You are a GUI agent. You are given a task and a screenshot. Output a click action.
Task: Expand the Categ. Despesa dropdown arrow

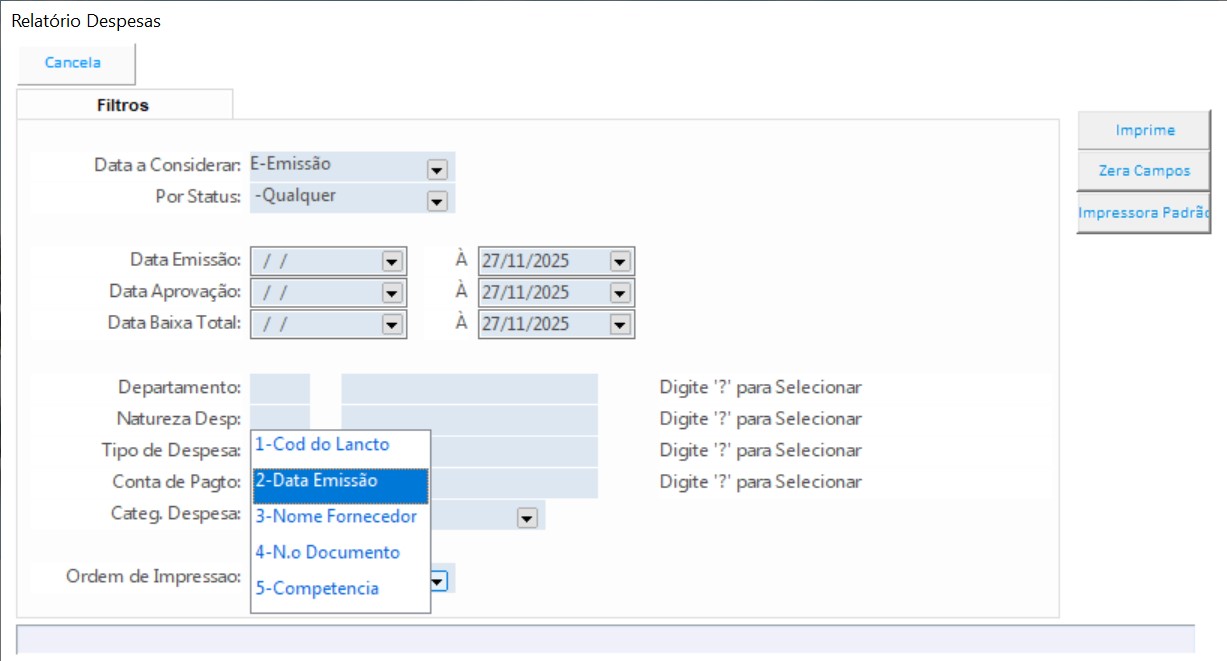527,518
